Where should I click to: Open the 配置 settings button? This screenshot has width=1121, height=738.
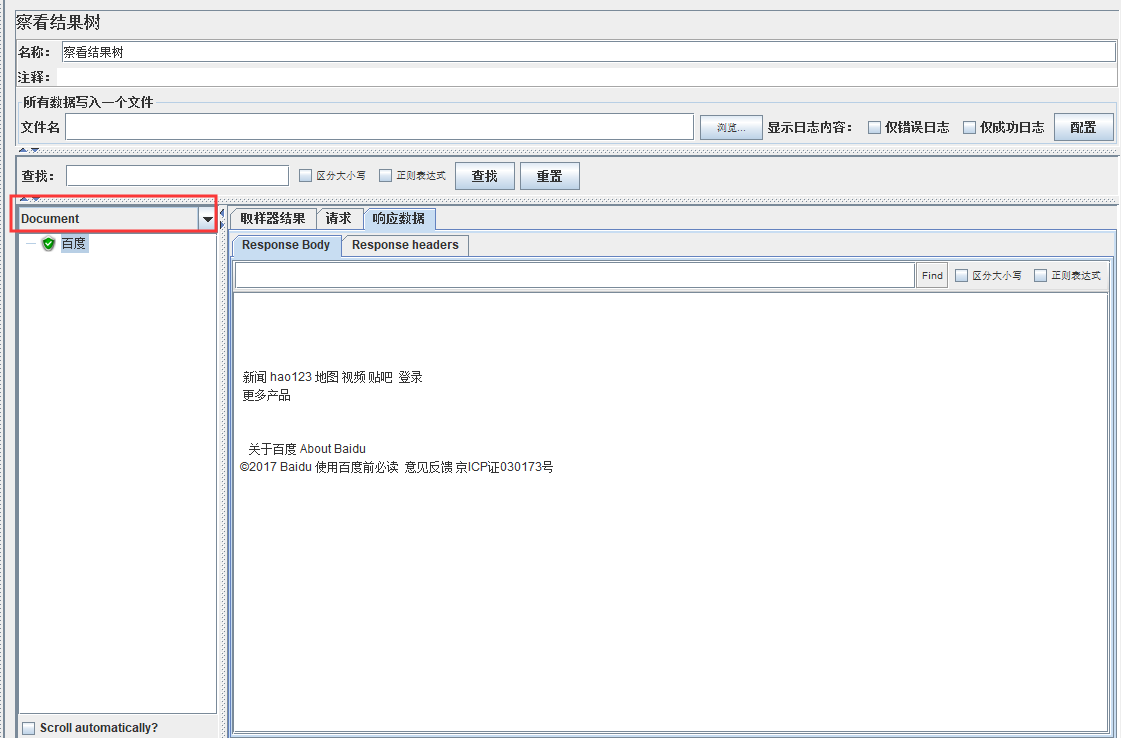tap(1084, 126)
